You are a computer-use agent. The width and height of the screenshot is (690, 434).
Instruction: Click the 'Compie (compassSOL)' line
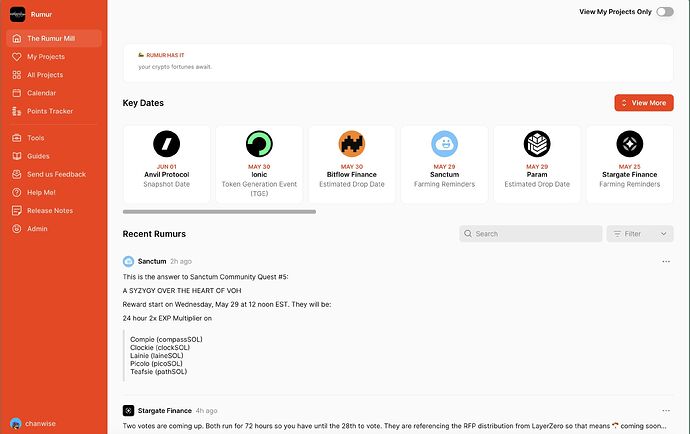coord(166,339)
